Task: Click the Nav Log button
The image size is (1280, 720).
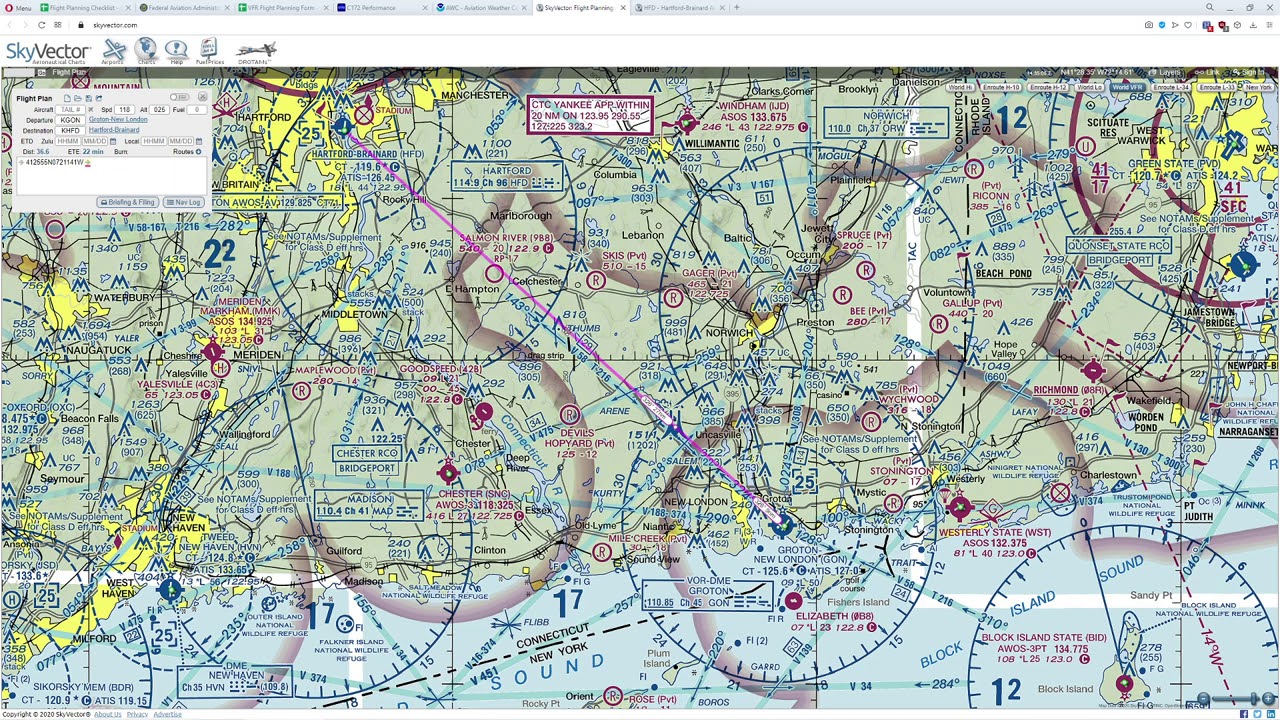Action: coord(184,202)
